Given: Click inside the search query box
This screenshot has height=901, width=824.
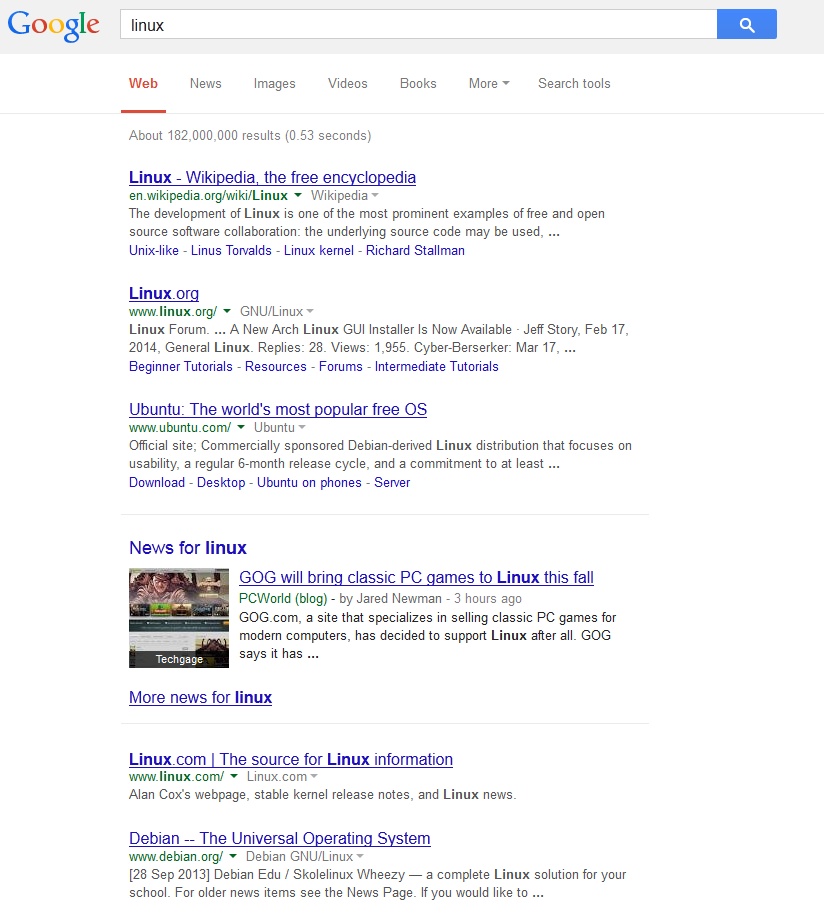Looking at the screenshot, I should click(x=400, y=23).
